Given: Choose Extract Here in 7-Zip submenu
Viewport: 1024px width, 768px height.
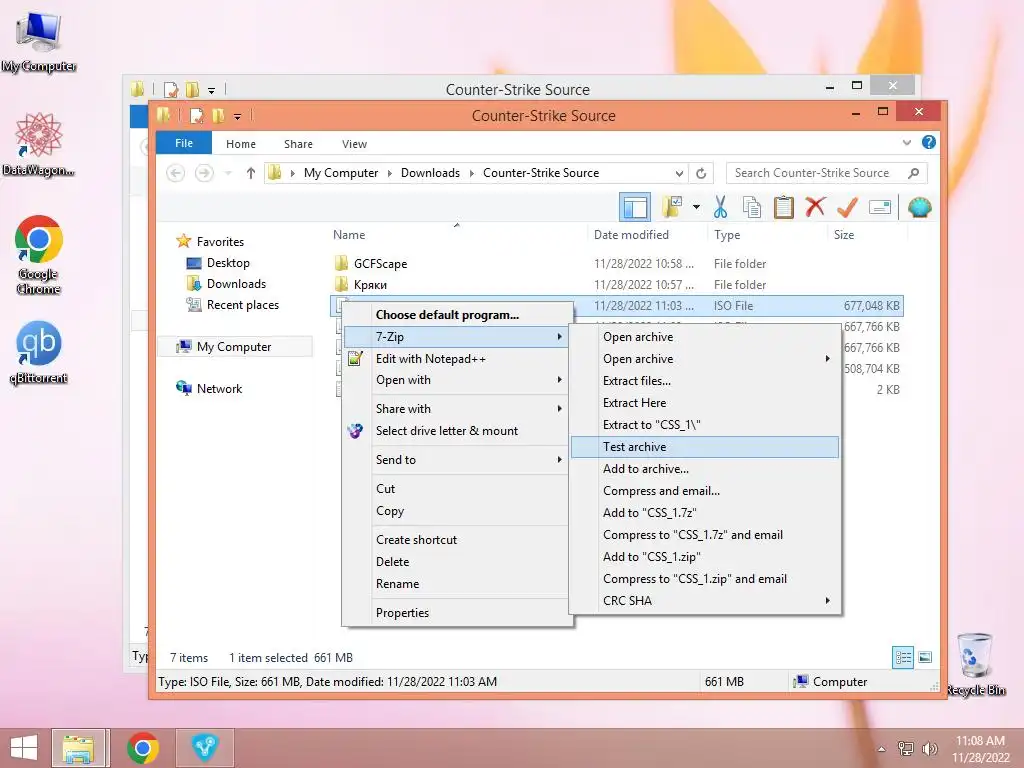Looking at the screenshot, I should tap(705, 403).
